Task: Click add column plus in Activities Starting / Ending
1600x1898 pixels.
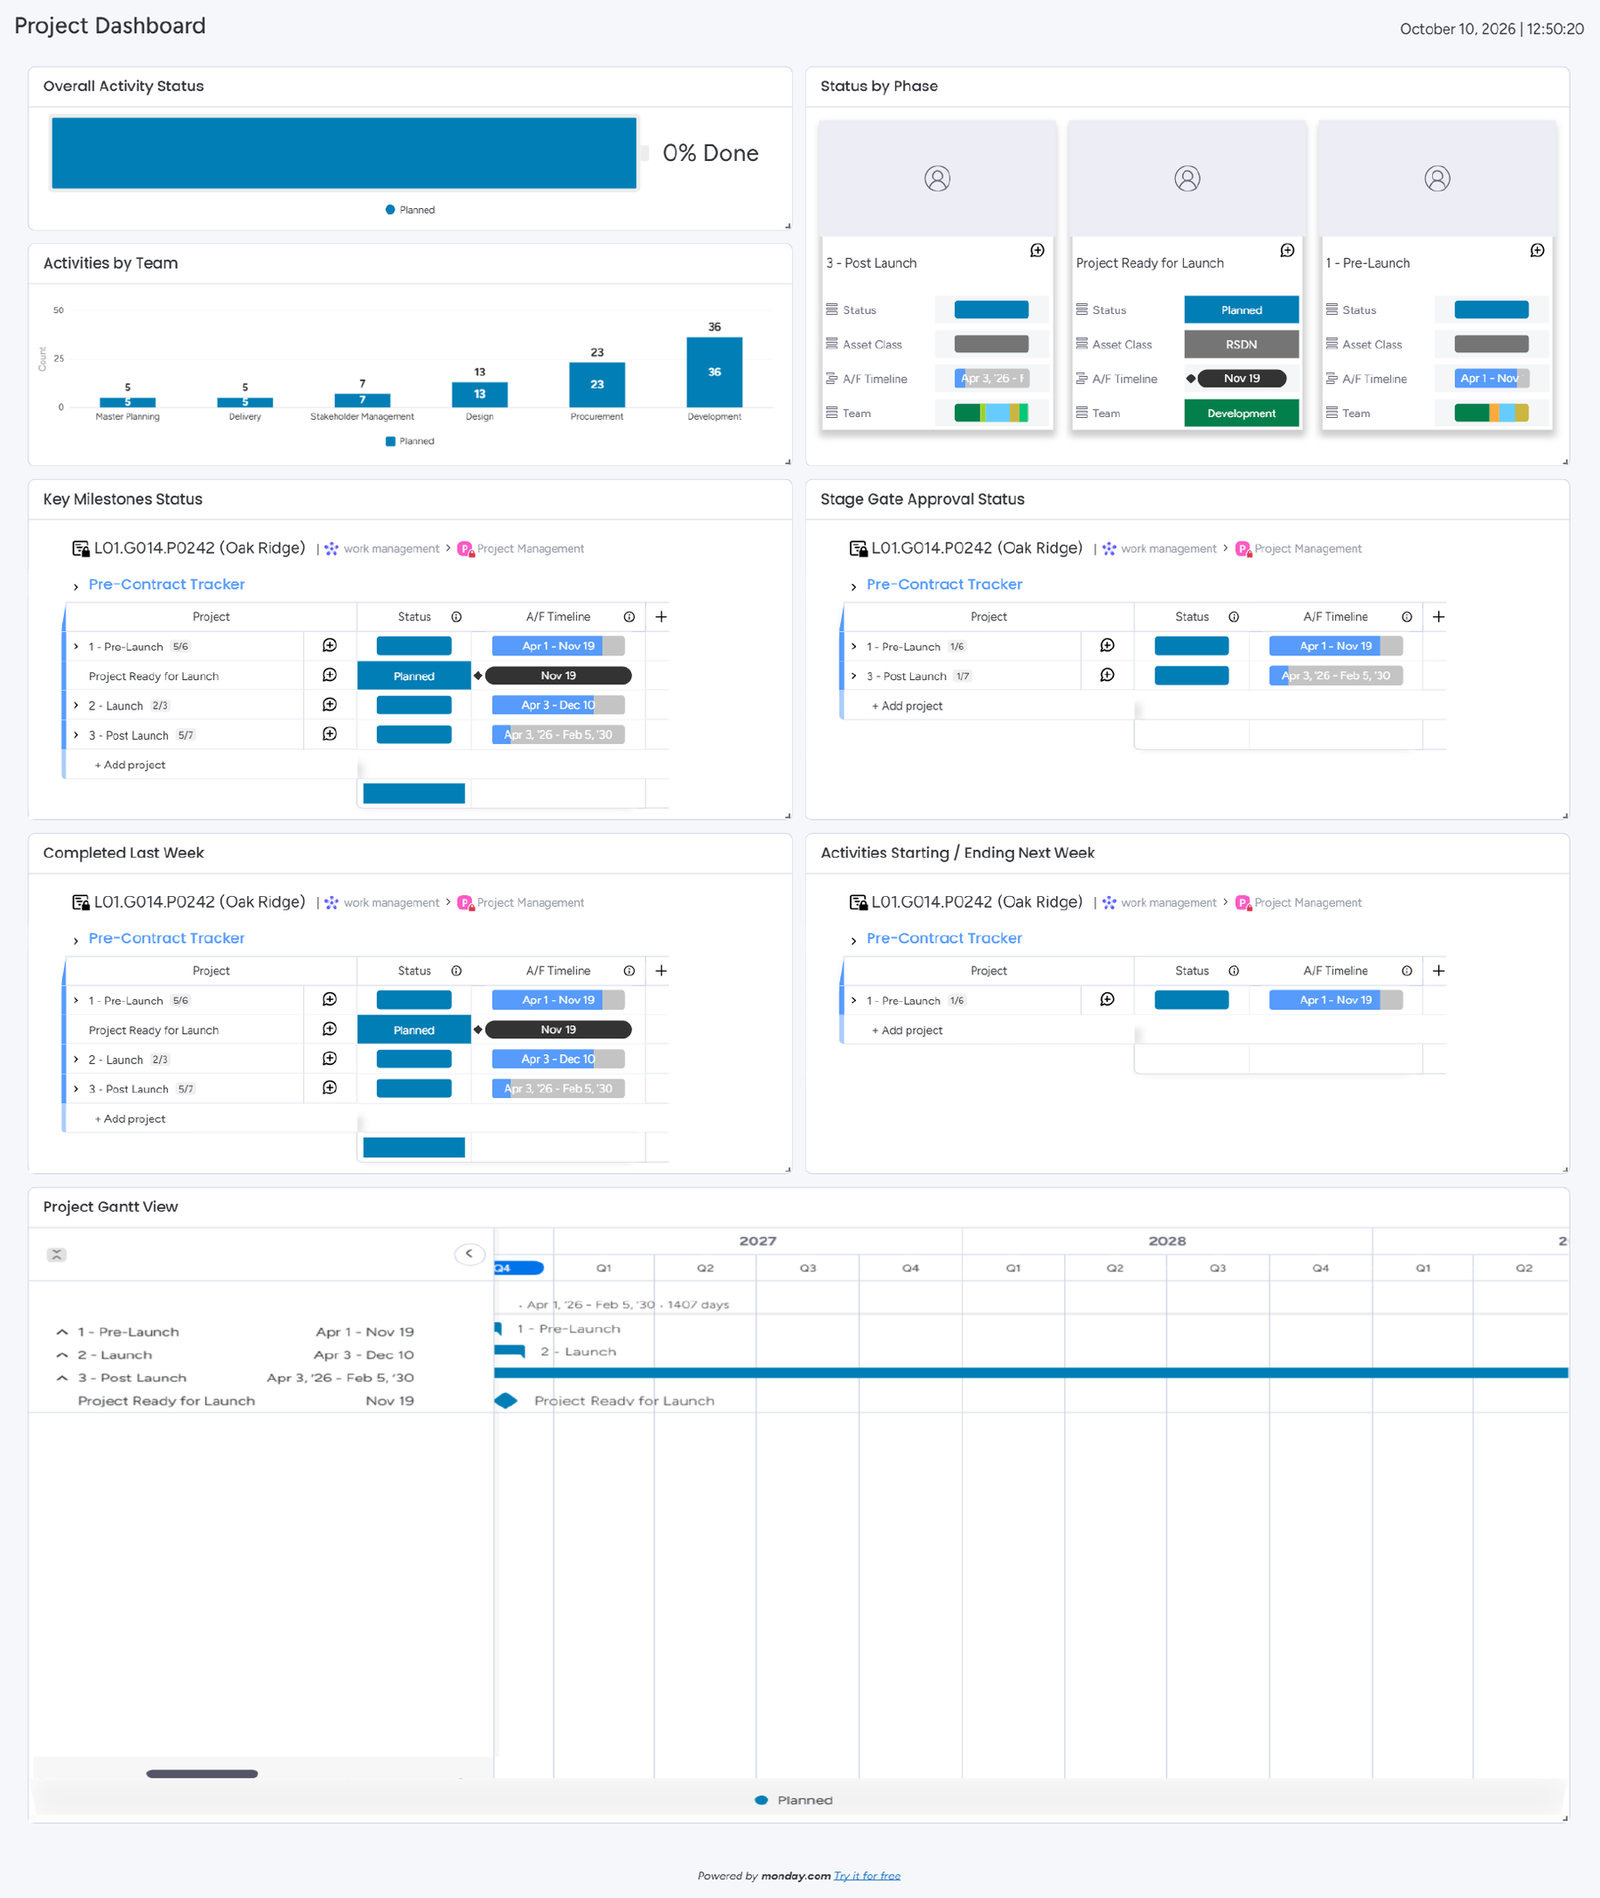Action: click(1438, 971)
